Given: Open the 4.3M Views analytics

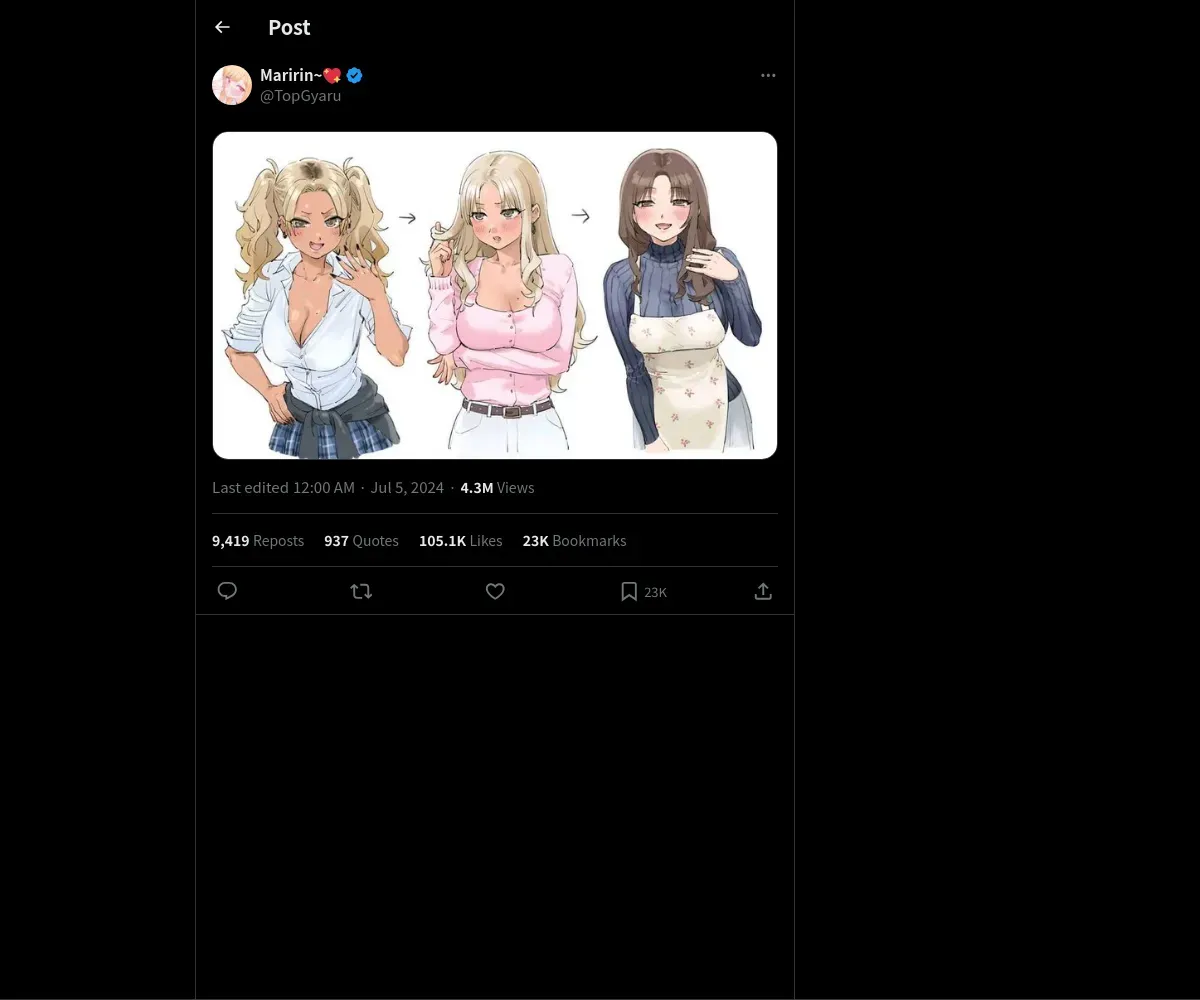Looking at the screenshot, I should 497,488.
